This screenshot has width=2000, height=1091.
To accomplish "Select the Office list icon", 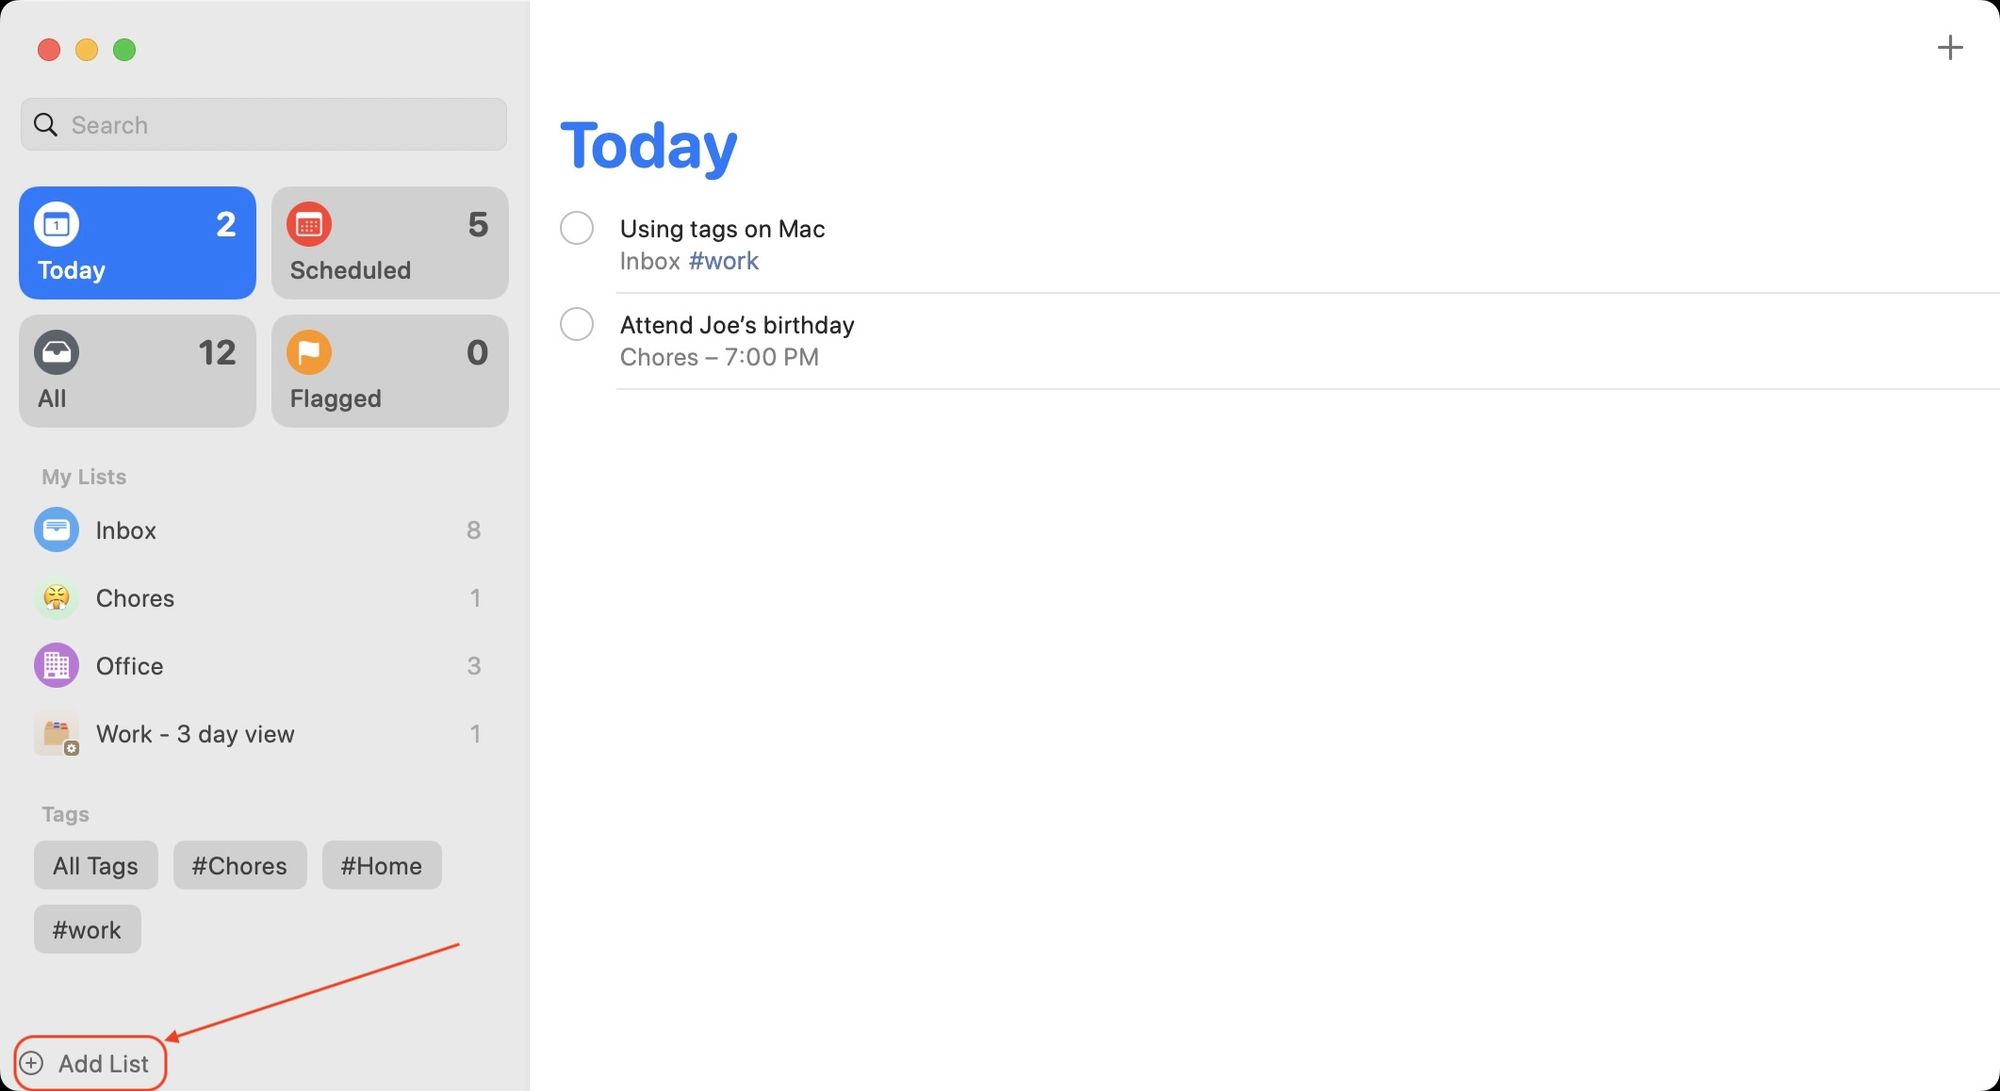I will 55,665.
